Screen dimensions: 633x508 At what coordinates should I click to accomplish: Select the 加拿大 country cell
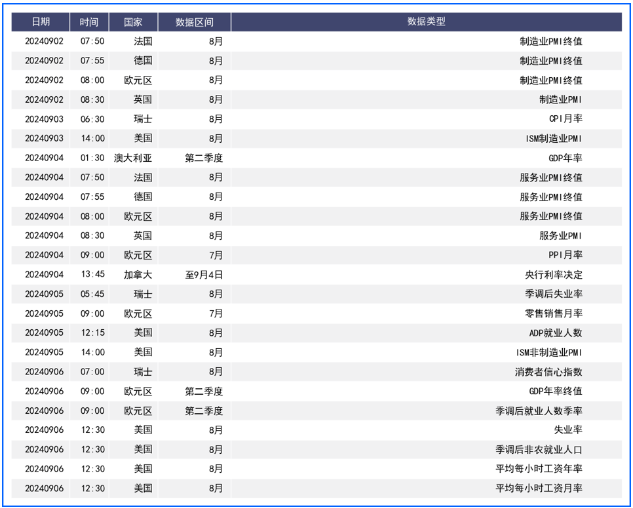click(138, 275)
